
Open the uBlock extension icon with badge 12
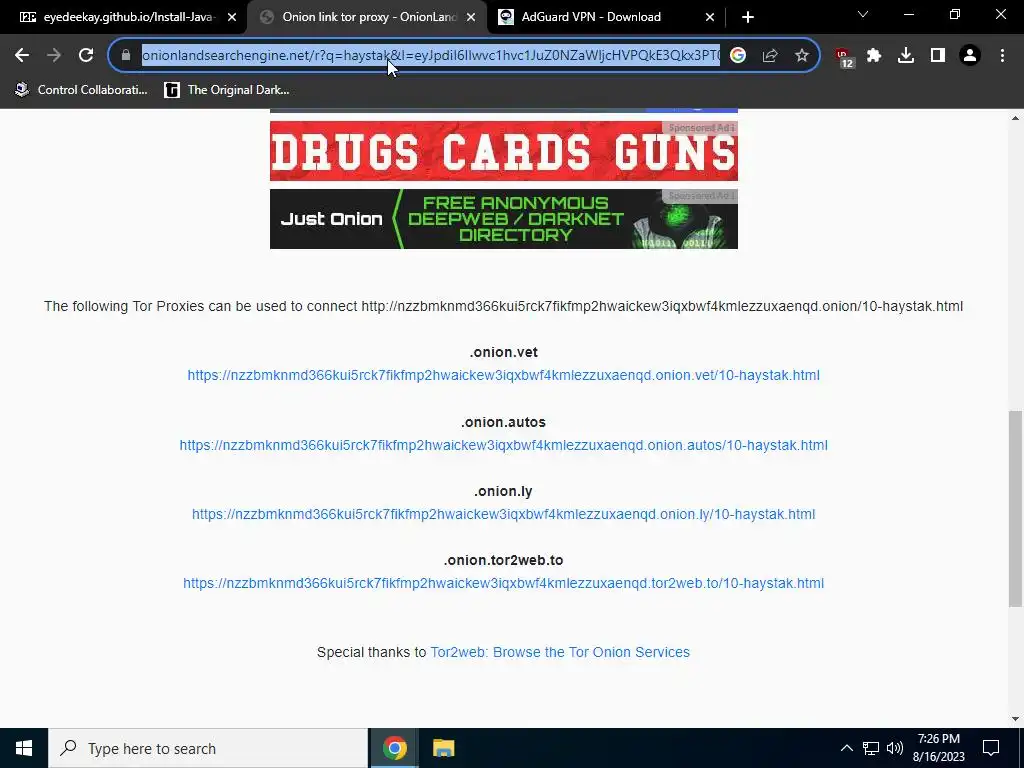844,57
